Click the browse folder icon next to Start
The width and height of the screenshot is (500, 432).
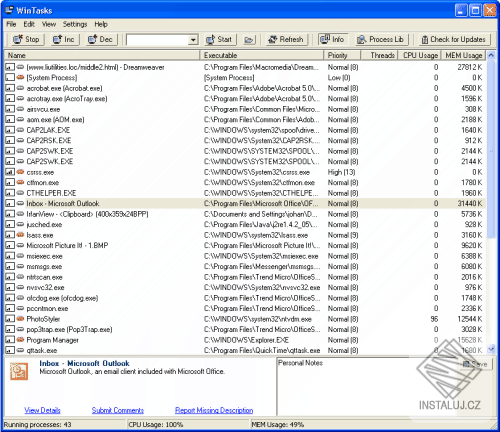[x=248, y=40]
